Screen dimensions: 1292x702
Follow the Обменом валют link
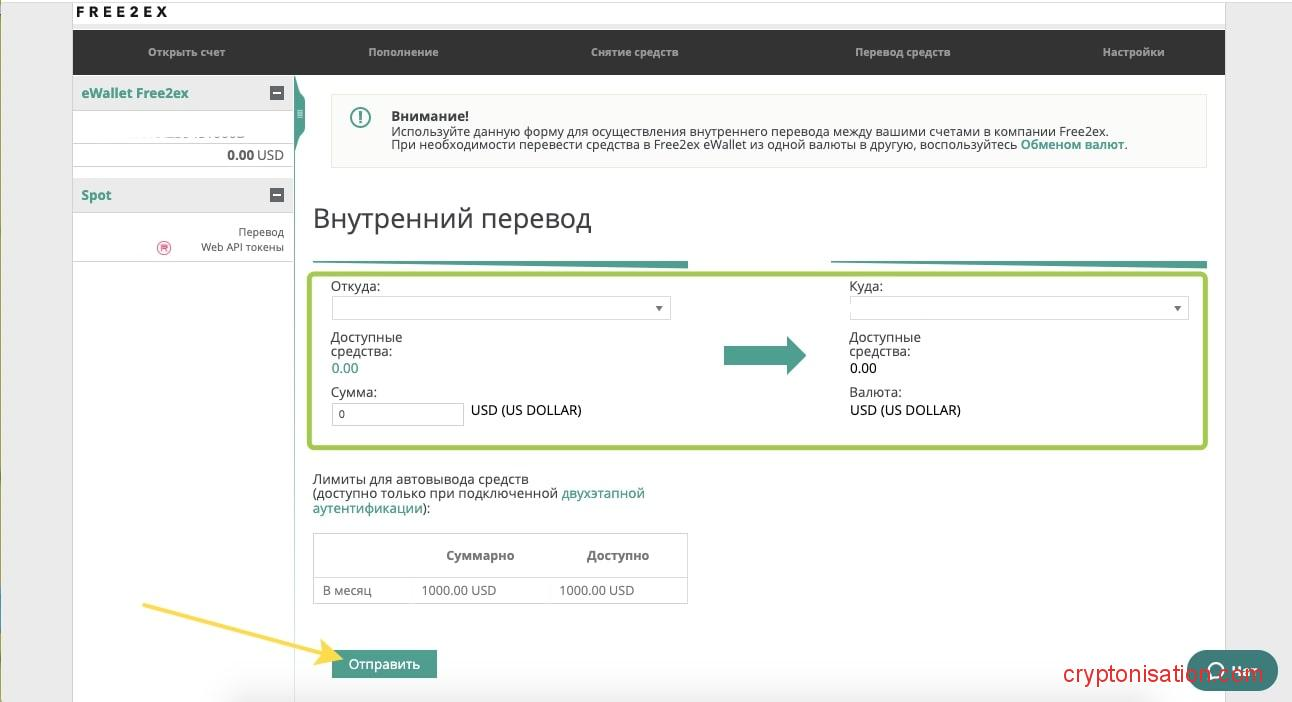point(1072,144)
